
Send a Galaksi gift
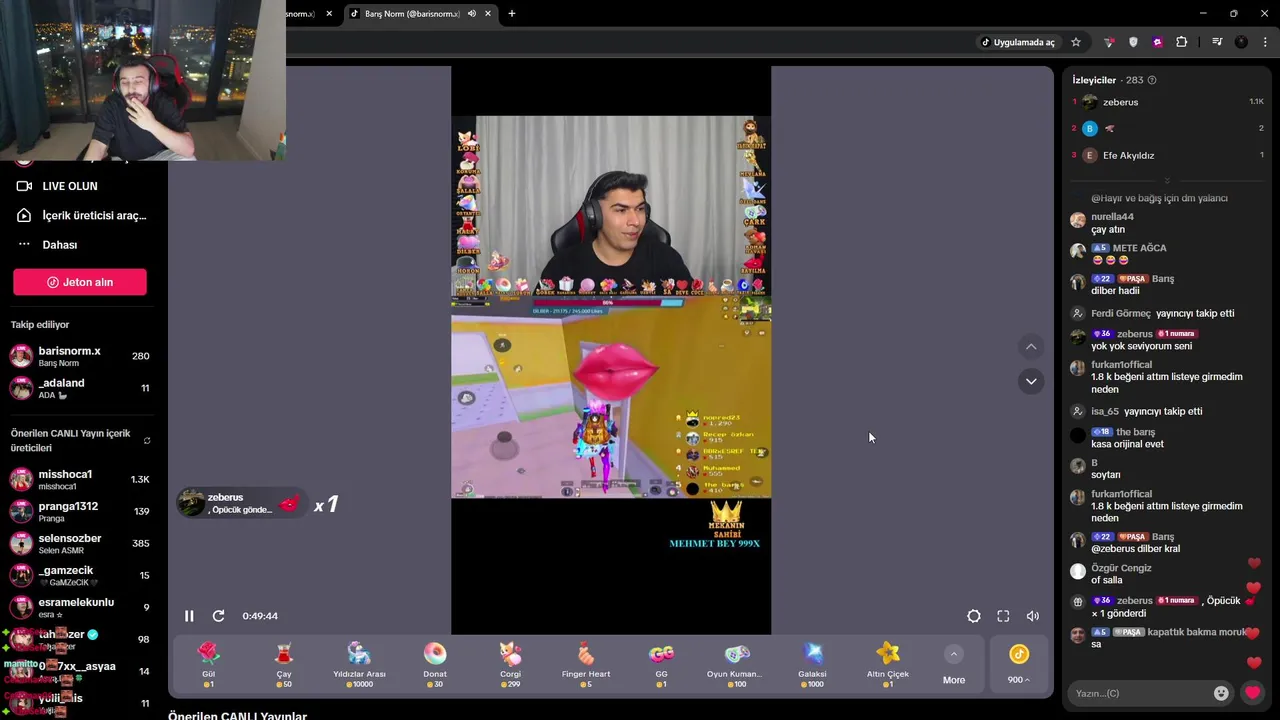(x=812, y=665)
